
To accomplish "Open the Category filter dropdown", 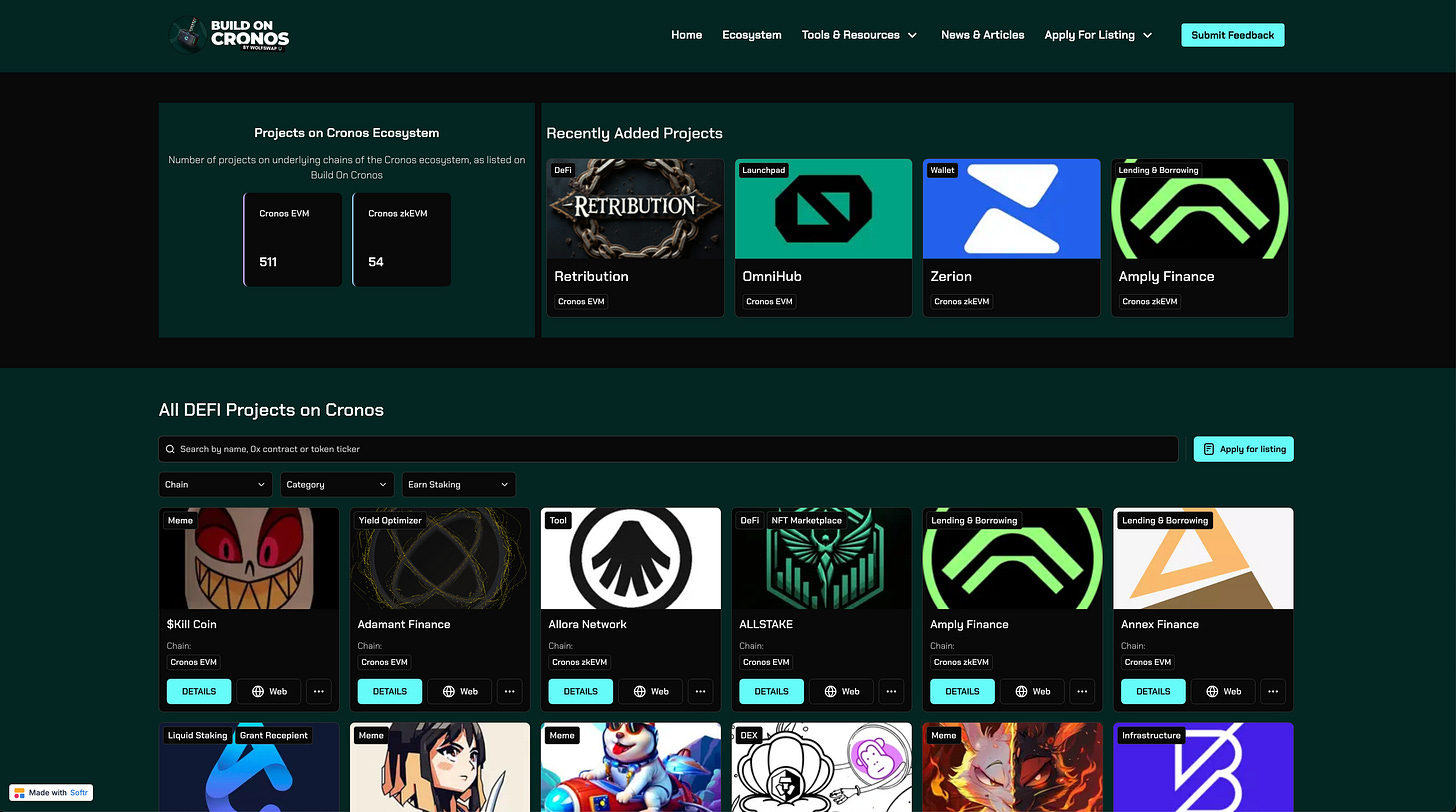I will point(337,484).
